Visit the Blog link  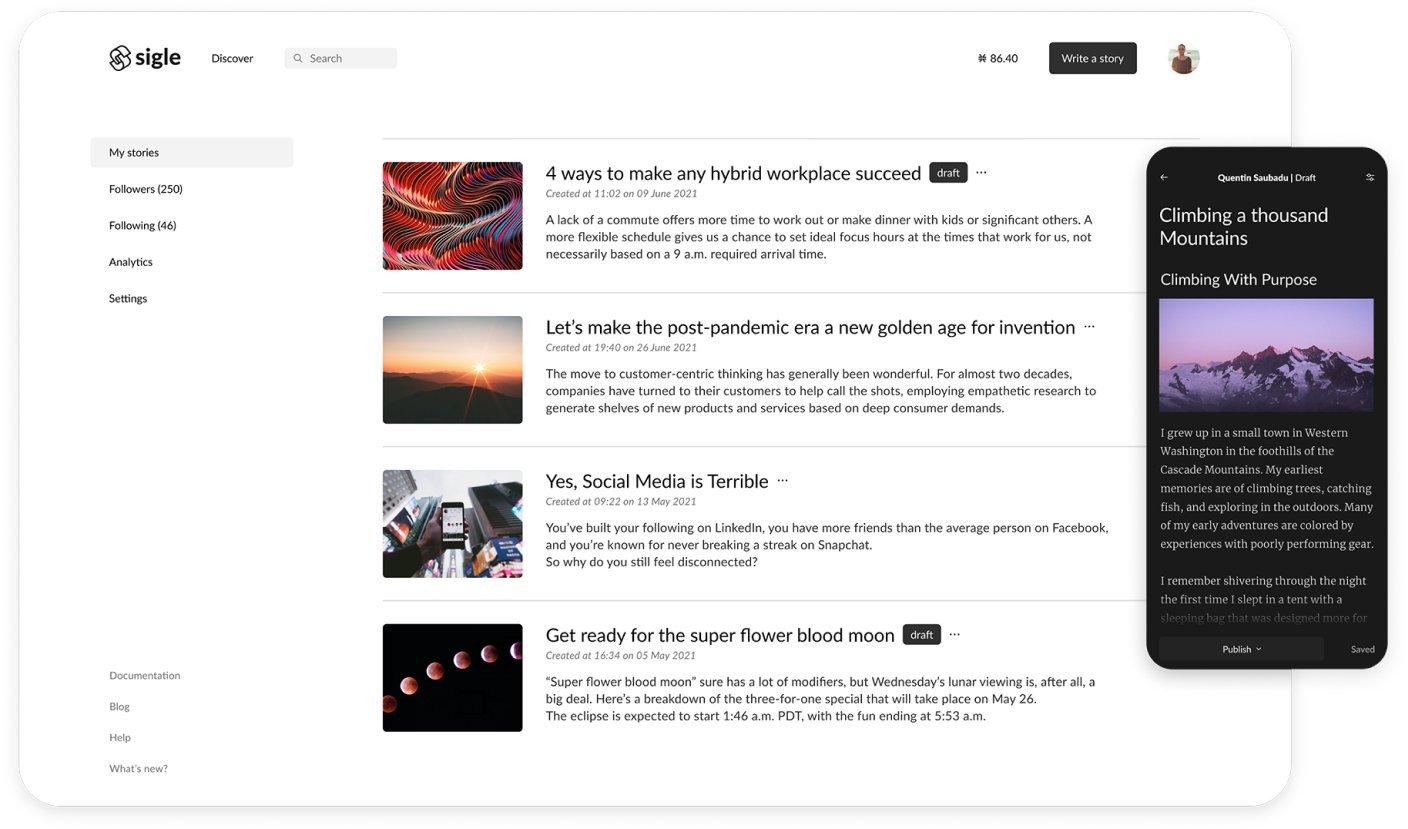tap(120, 706)
